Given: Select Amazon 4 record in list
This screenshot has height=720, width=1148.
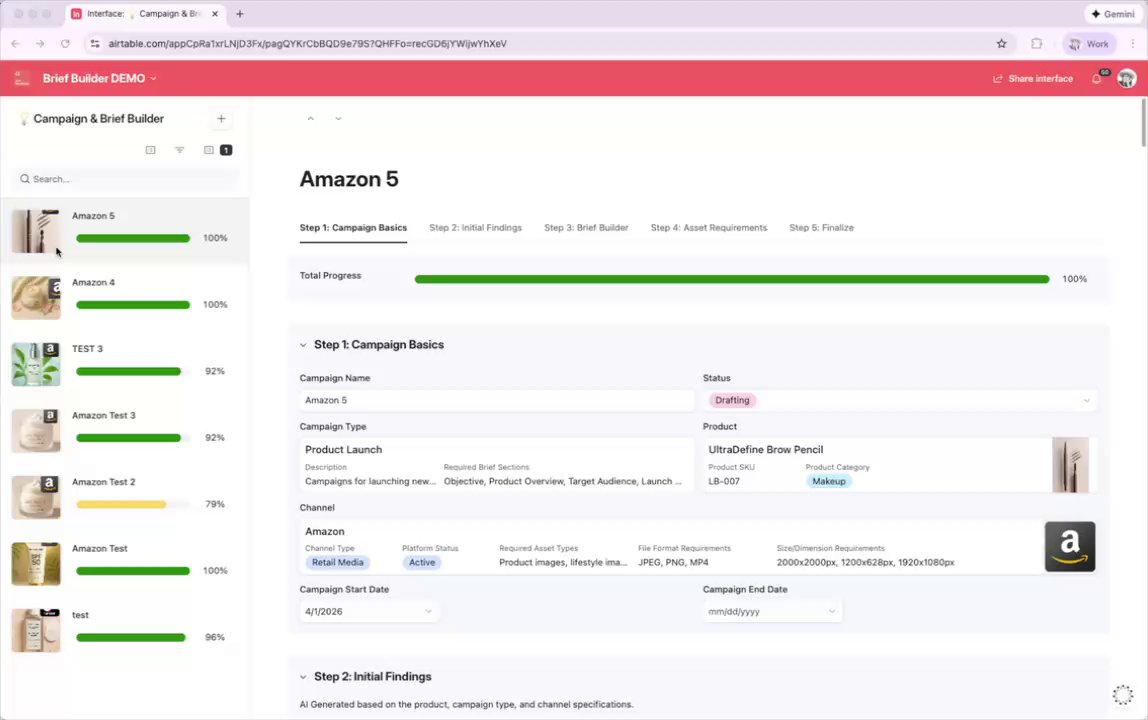Looking at the screenshot, I should pyautogui.click(x=124, y=297).
